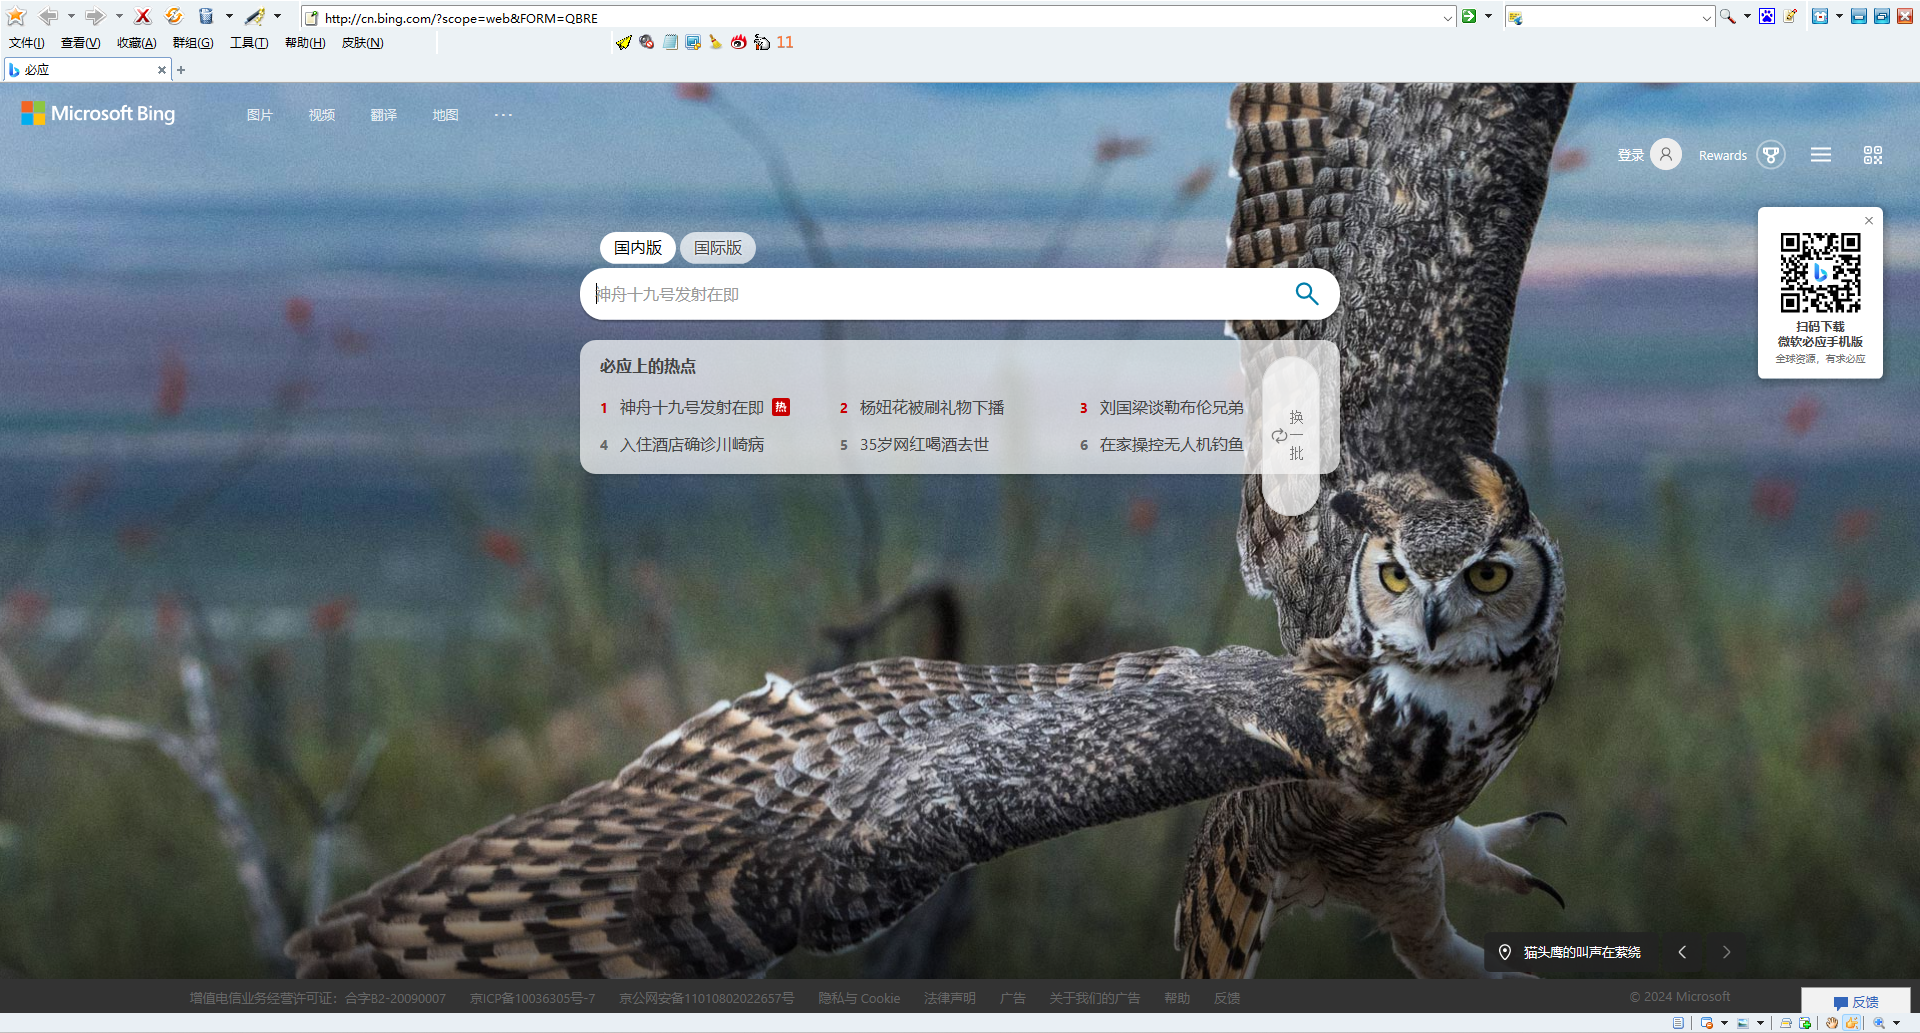Select the 国内版 search scope

pos(638,248)
